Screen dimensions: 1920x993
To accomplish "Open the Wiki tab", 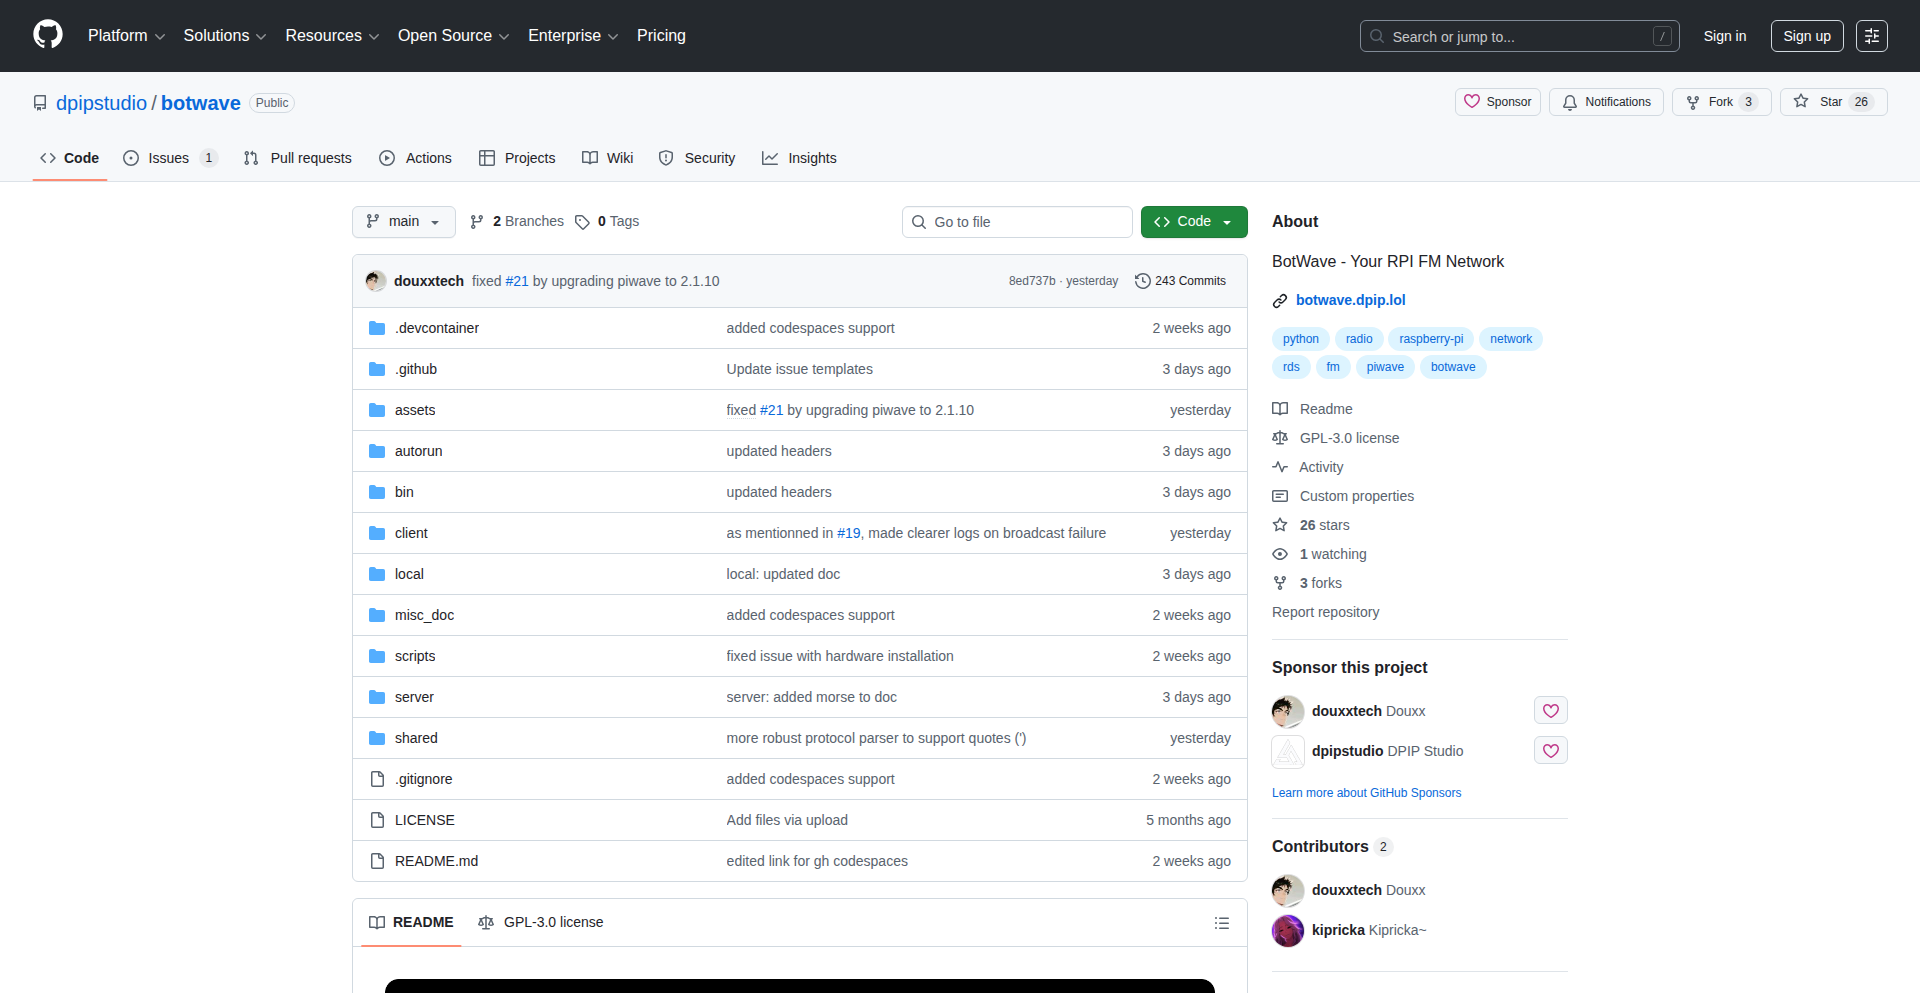I will [608, 158].
